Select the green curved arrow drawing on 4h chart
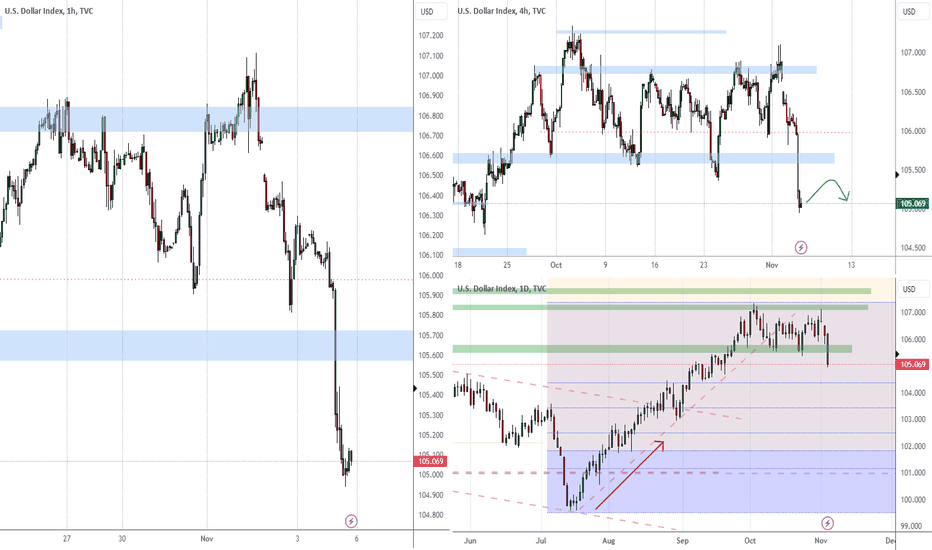 (x=828, y=191)
